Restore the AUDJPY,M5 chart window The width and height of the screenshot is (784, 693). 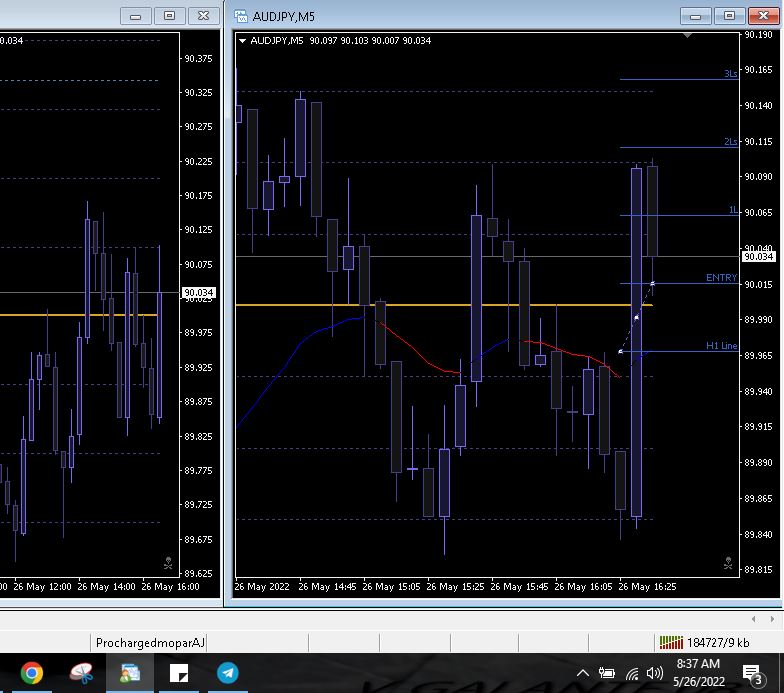click(x=729, y=16)
